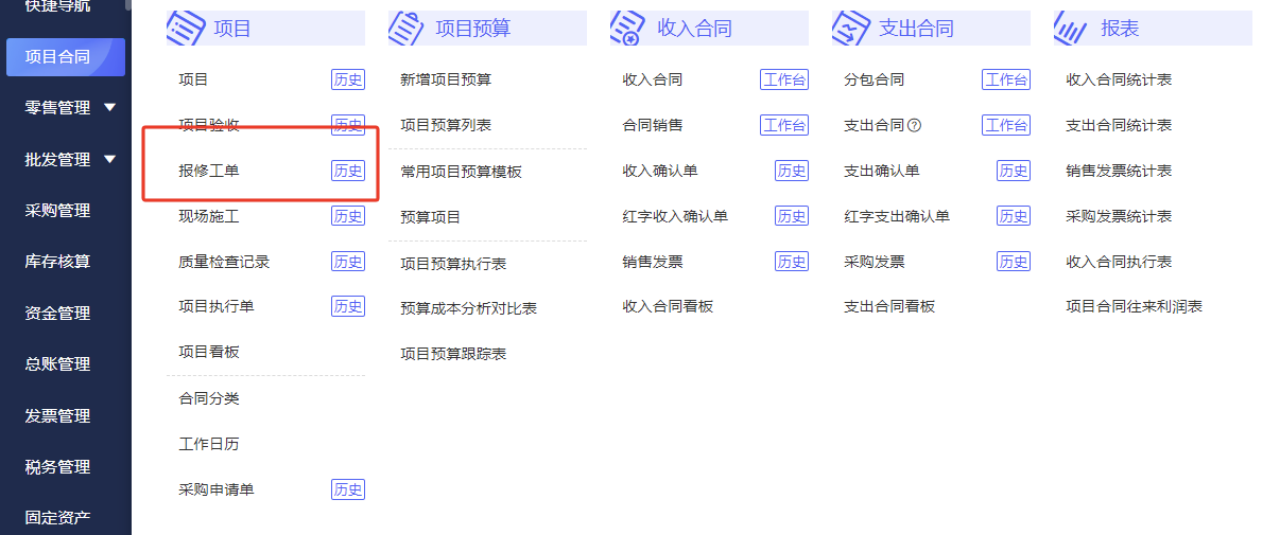Open the 项目执行单 link
Screen dimensions: 1280x535
216,306
